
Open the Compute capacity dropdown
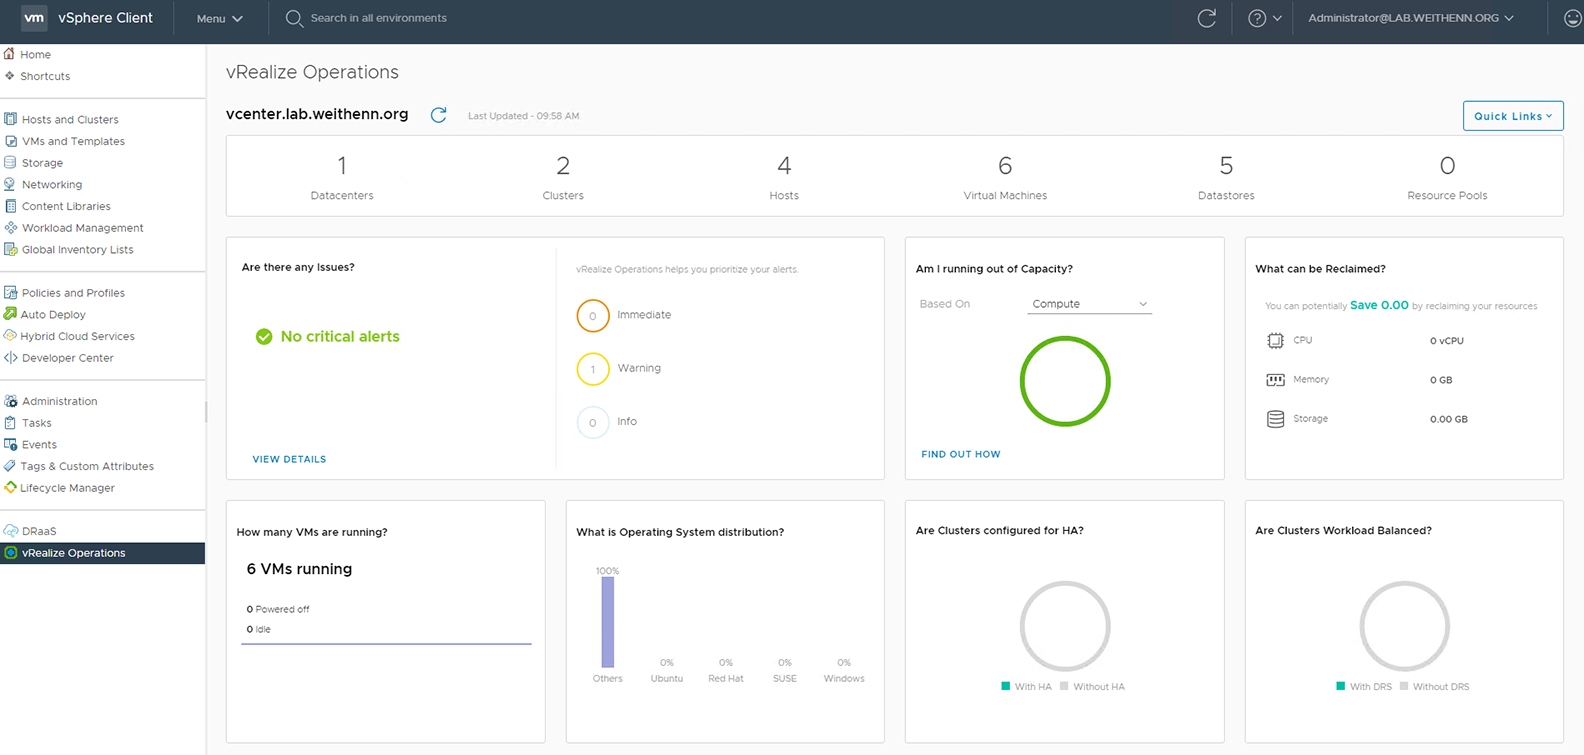[x=1090, y=304]
